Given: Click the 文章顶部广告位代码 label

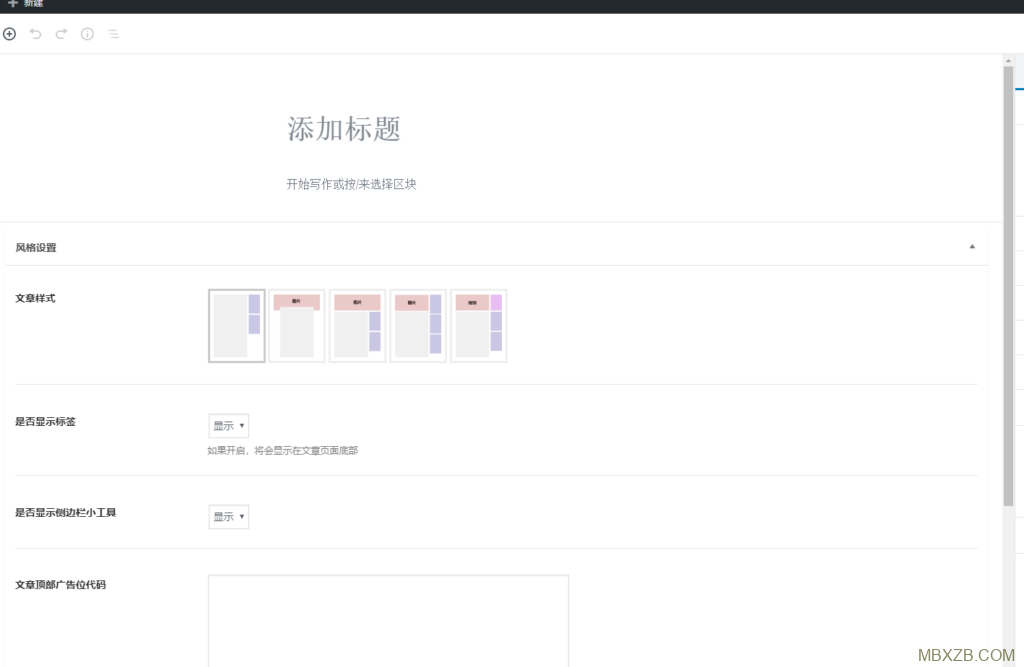Looking at the screenshot, I should 61,585.
